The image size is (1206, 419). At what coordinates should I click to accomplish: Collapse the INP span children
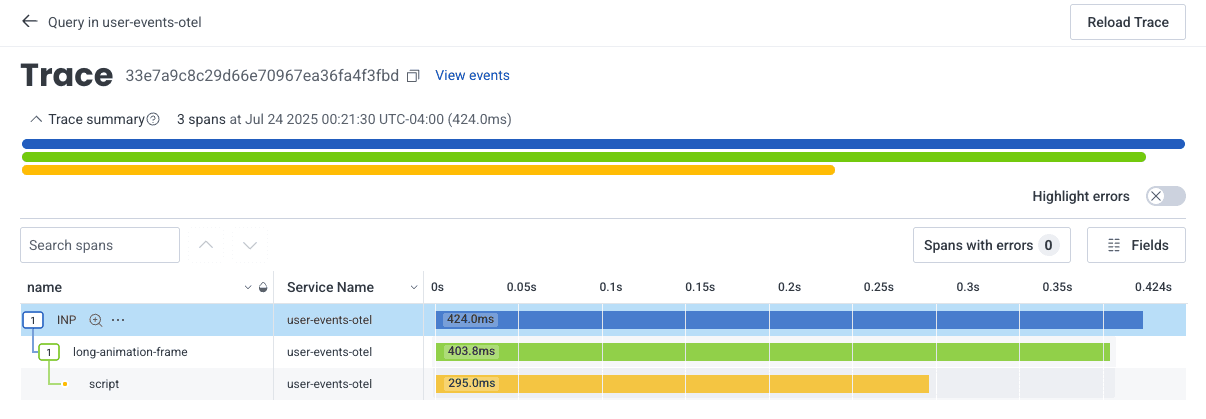click(x=33, y=320)
